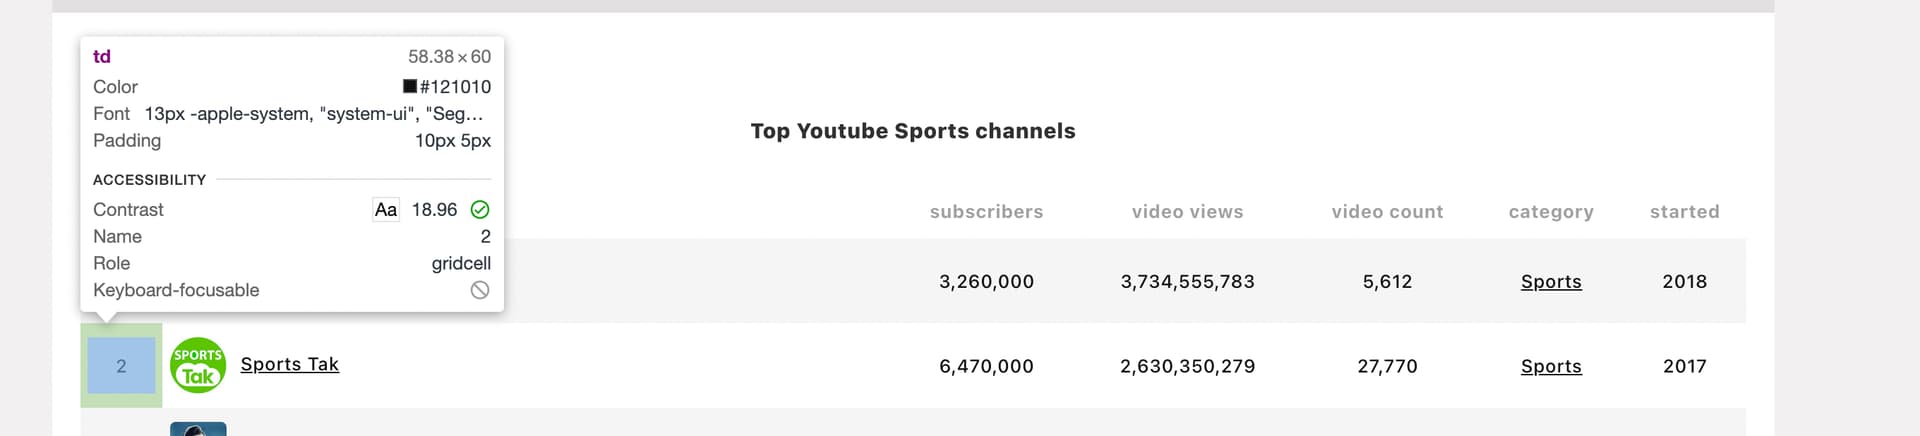Viewport: 1920px width, 436px height.
Task: Click the Aa contrast sample icon
Action: pyautogui.click(x=386, y=209)
